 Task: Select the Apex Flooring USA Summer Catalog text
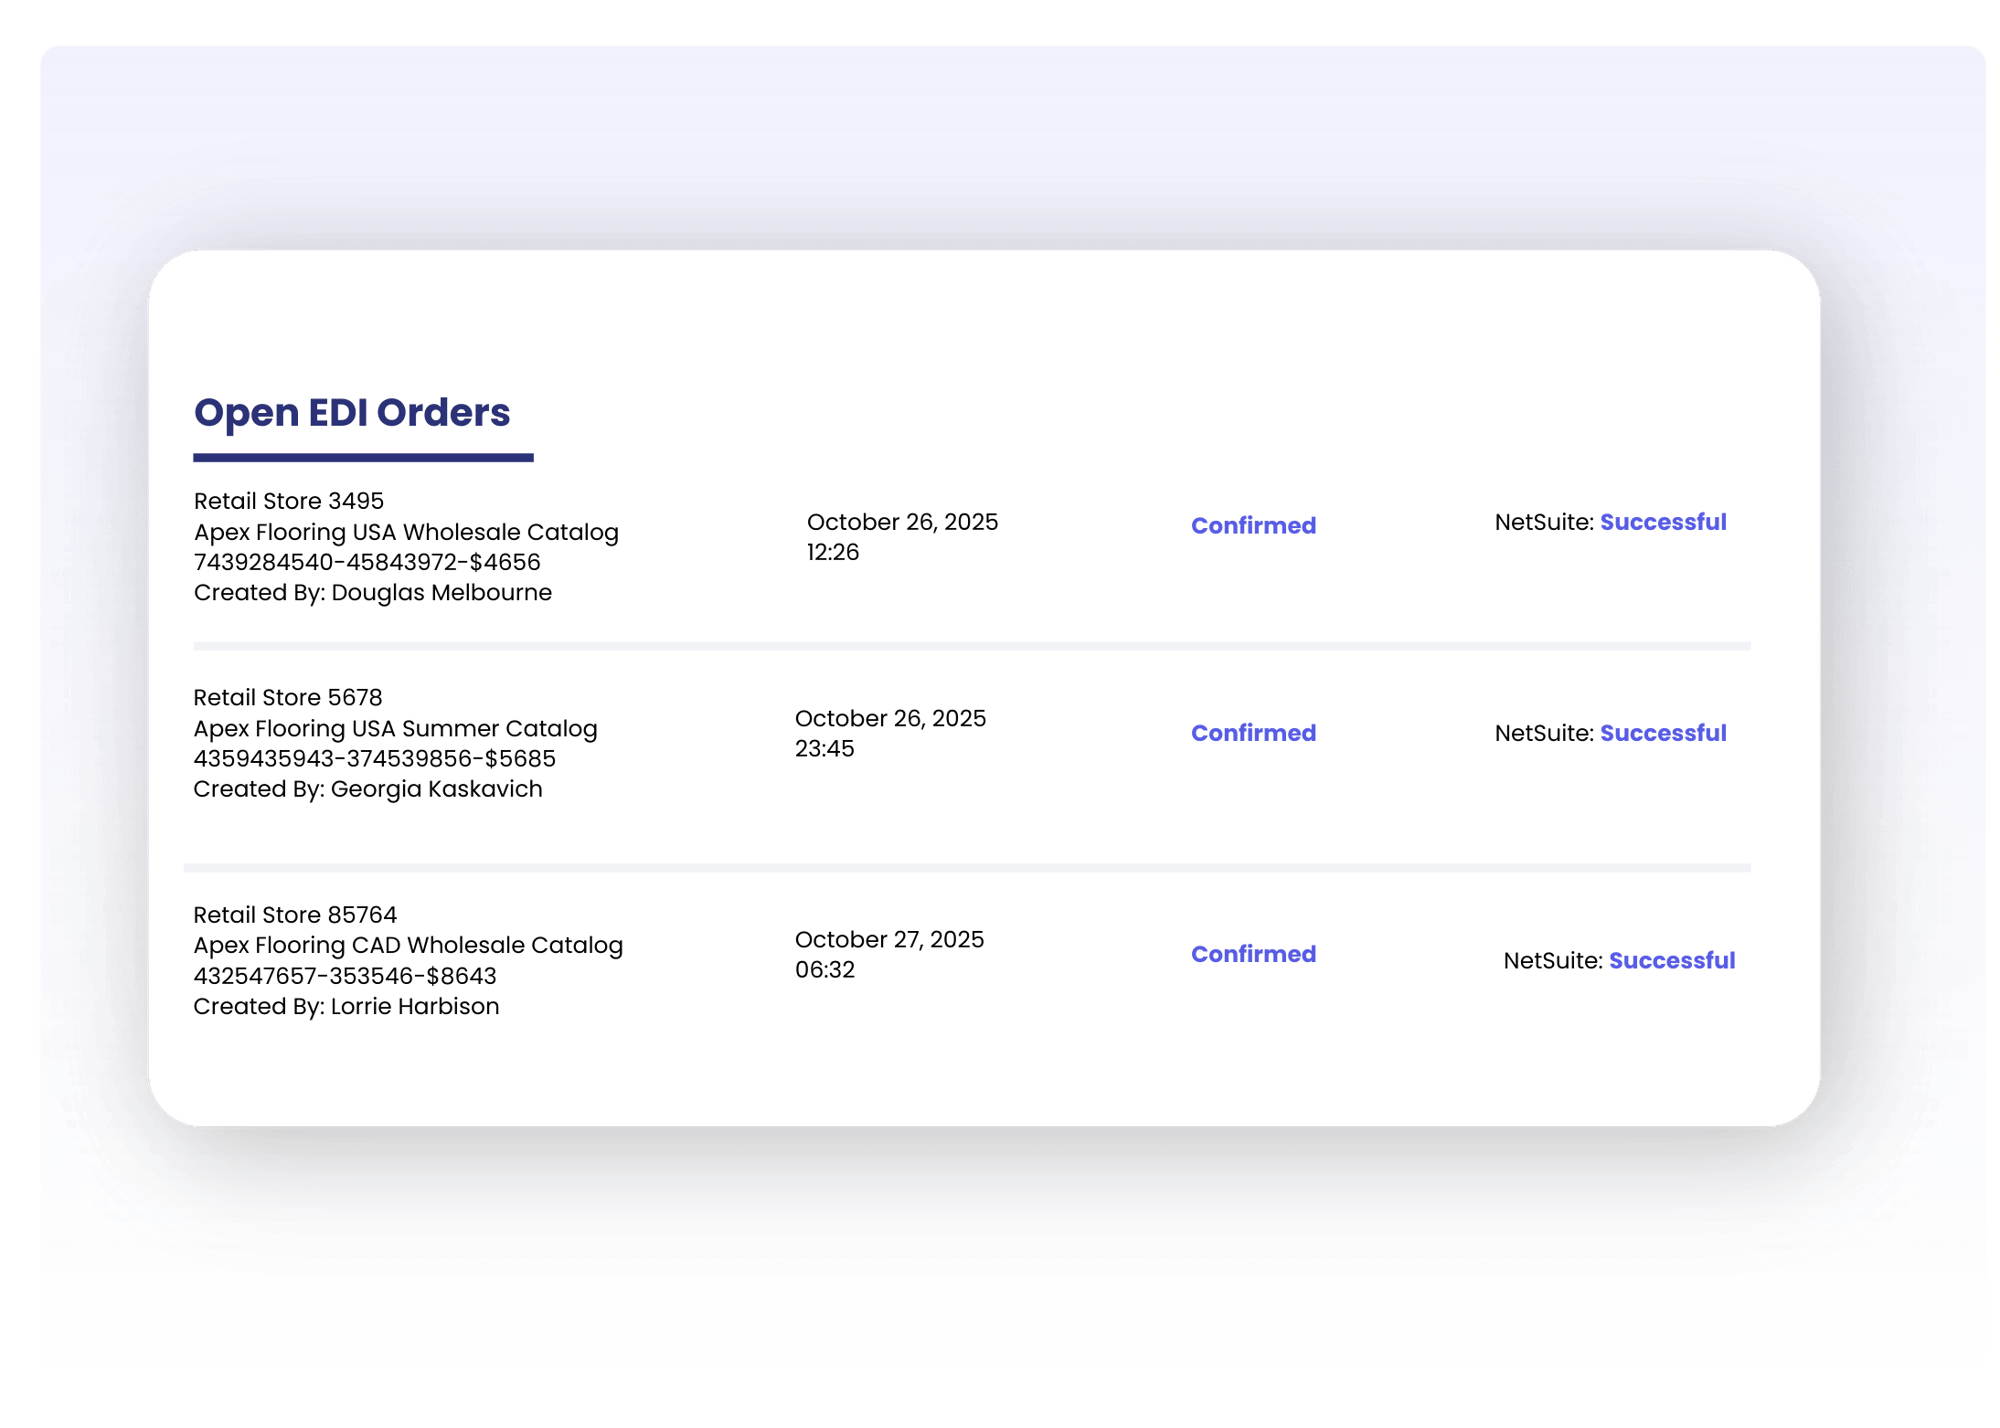click(396, 728)
